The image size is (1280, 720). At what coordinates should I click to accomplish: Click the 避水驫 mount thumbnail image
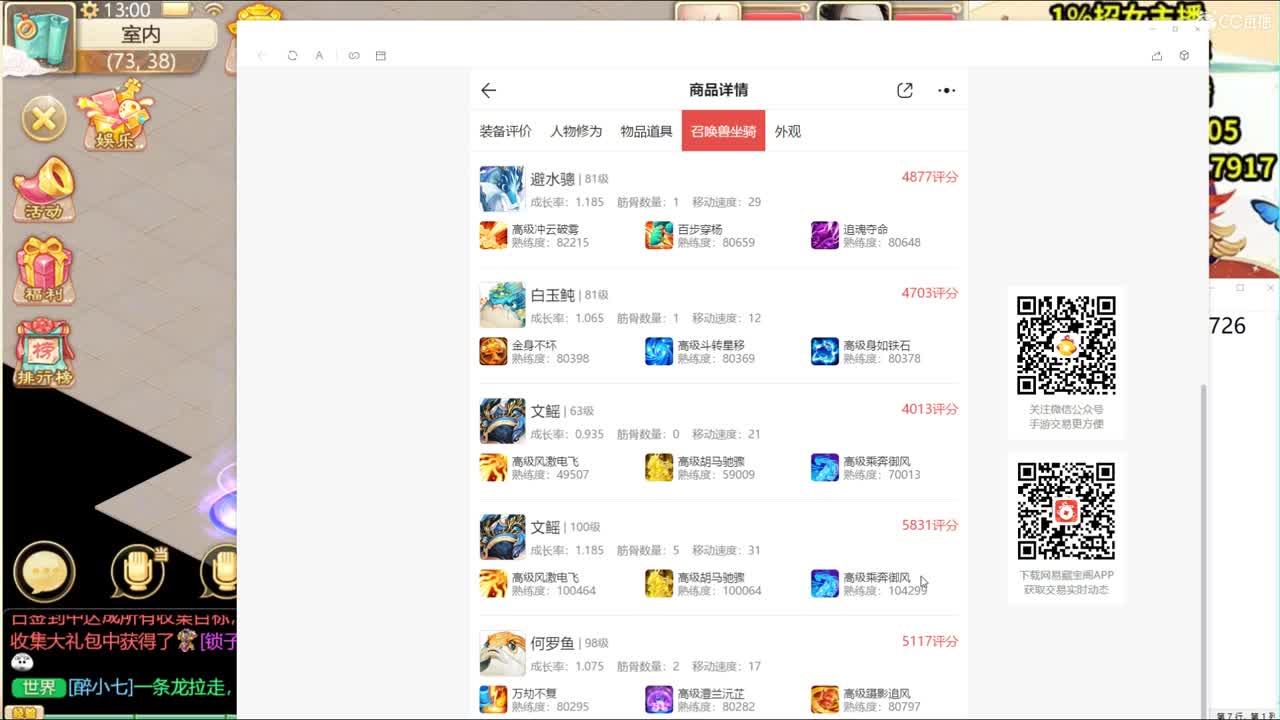click(502, 189)
